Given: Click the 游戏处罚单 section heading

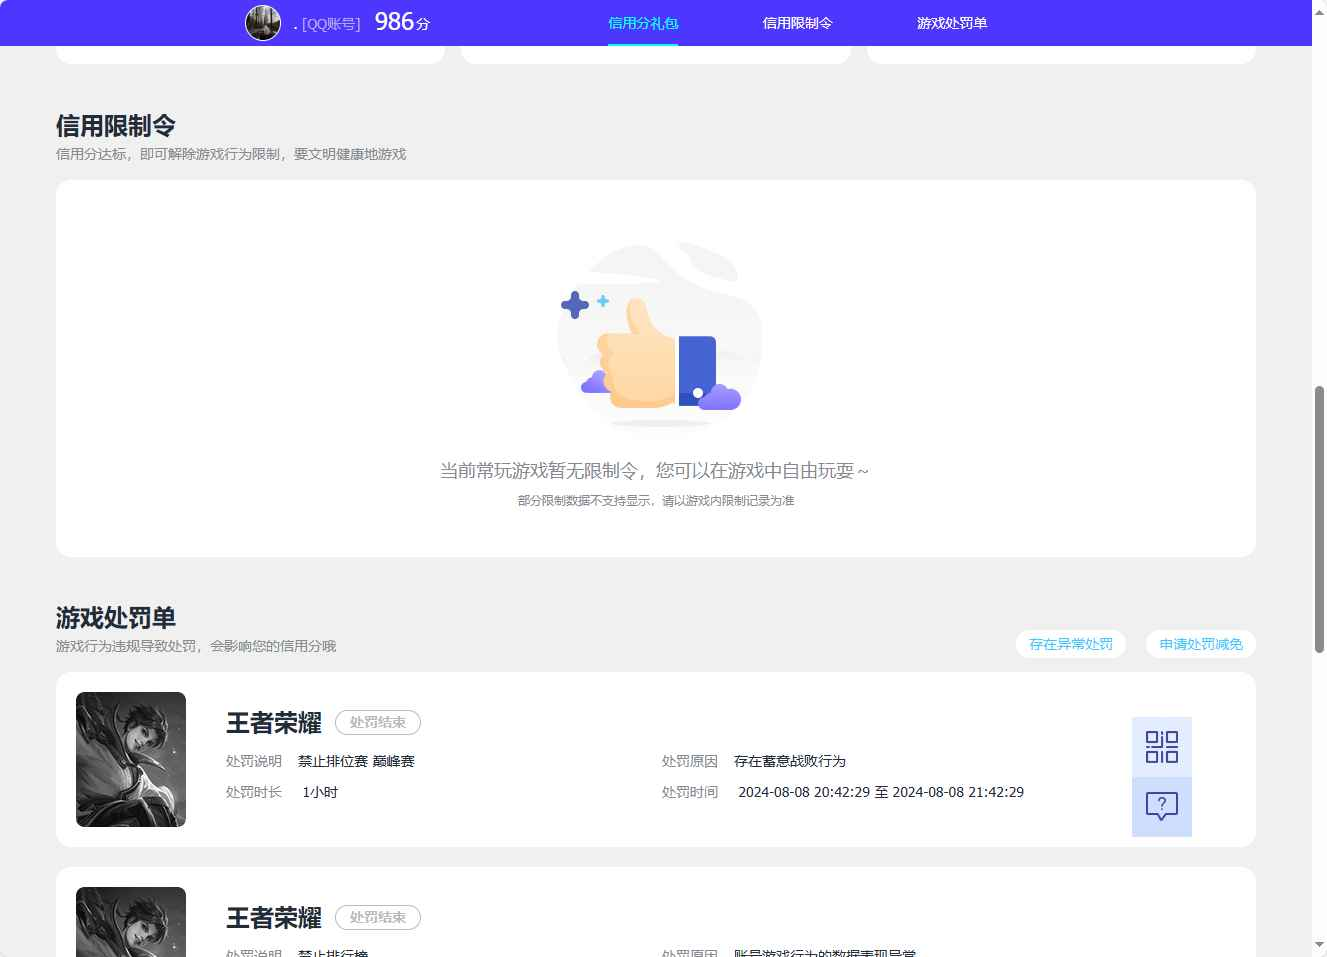Looking at the screenshot, I should point(116,618).
